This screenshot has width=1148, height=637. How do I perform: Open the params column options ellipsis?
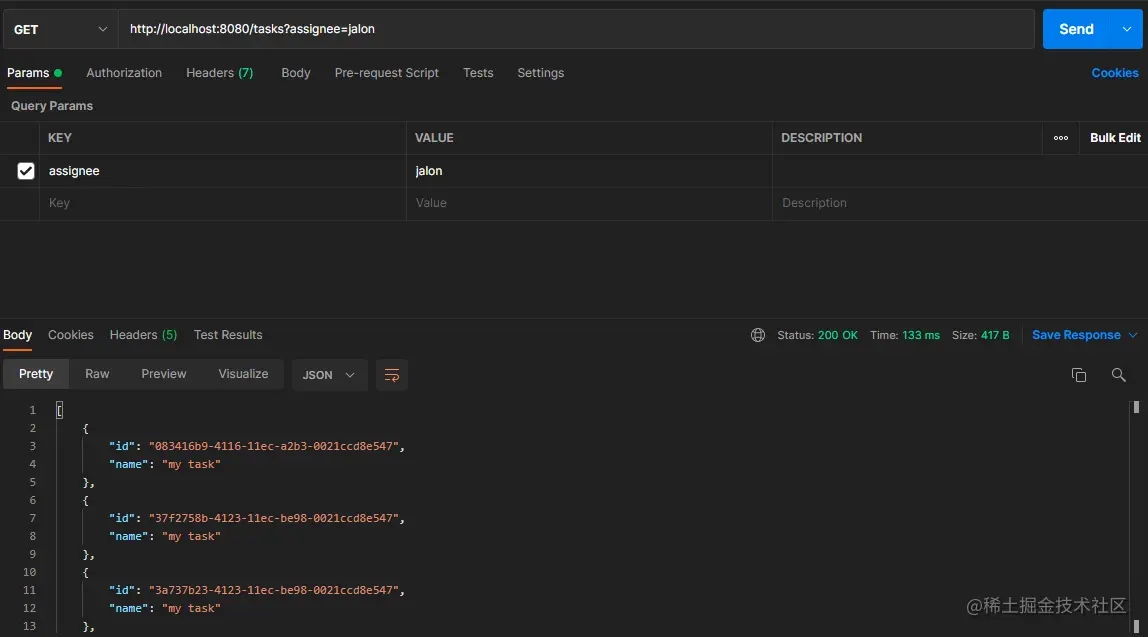[x=1061, y=138]
